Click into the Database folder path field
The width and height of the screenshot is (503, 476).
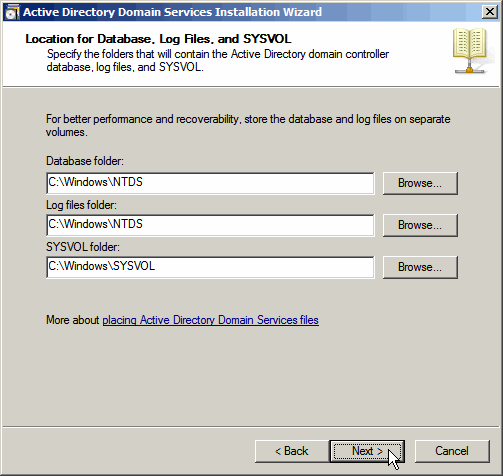tap(210, 183)
